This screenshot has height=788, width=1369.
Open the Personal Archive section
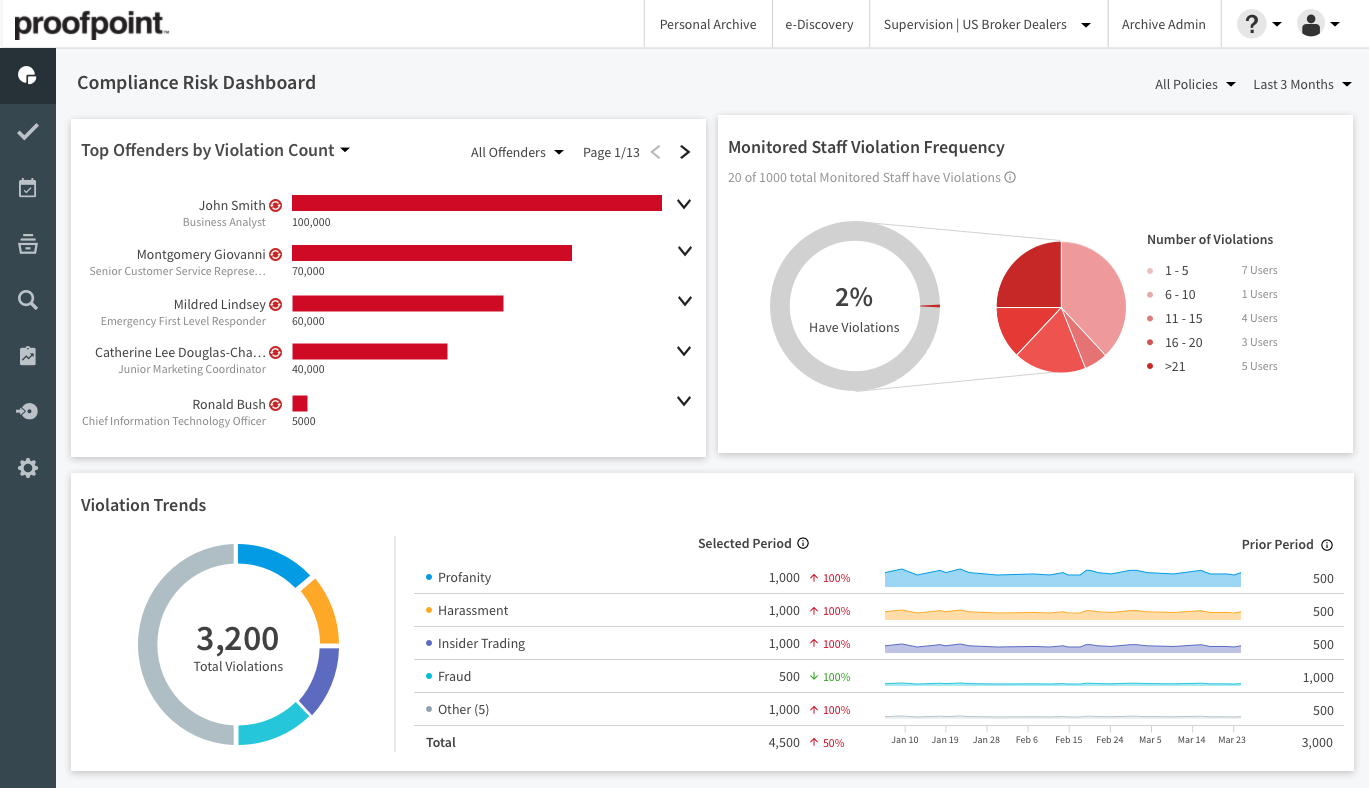pyautogui.click(x=708, y=24)
